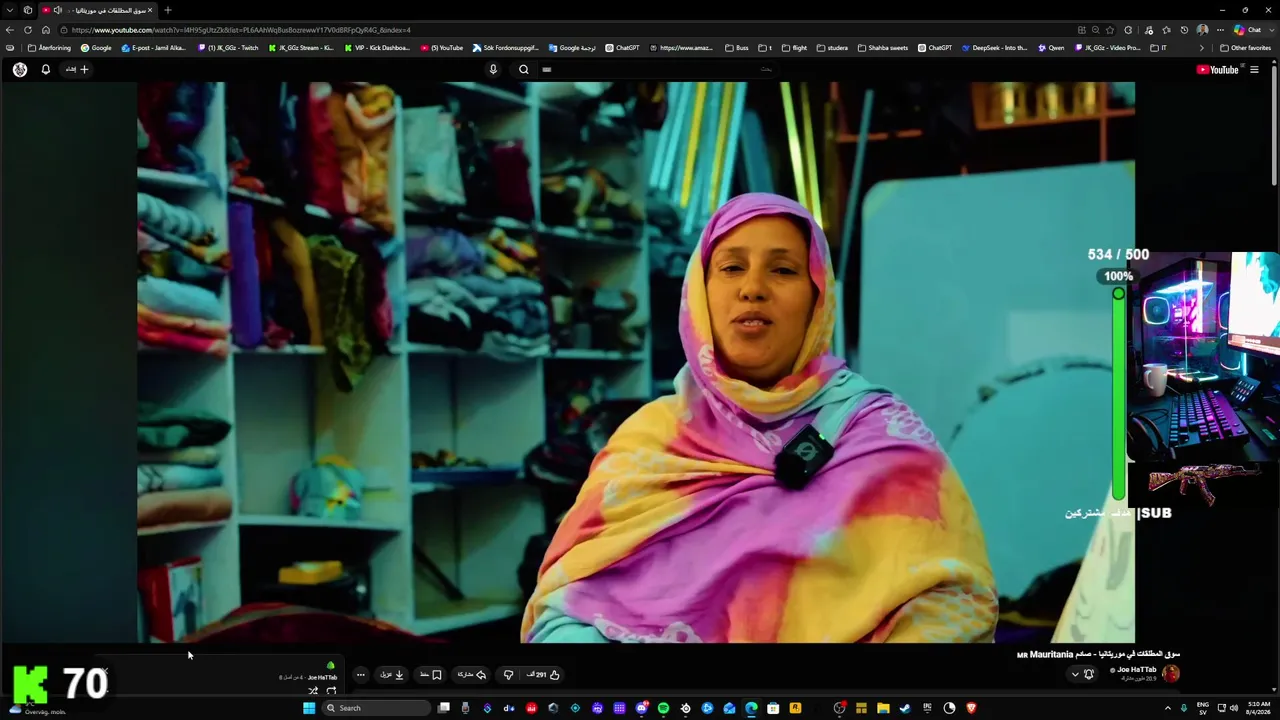Dislike the video with thumbs down
The height and width of the screenshot is (720, 1280).
point(508,675)
